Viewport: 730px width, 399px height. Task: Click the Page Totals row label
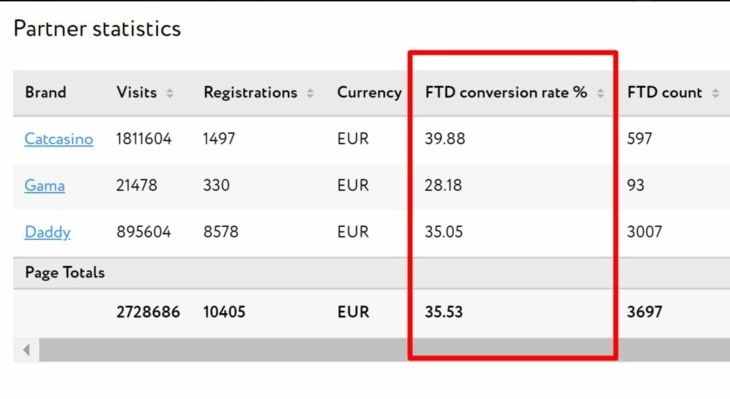(x=65, y=272)
